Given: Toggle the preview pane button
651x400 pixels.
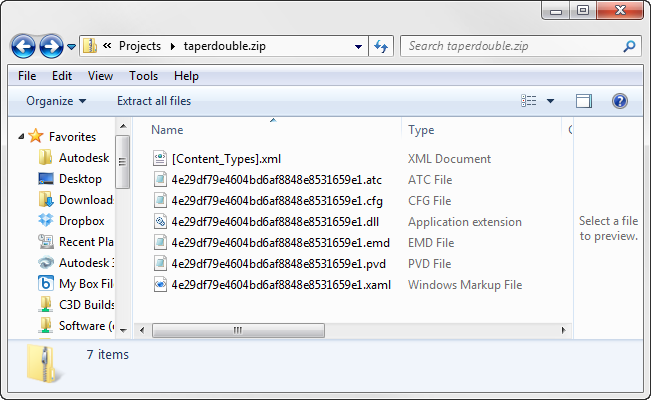Looking at the screenshot, I should [x=585, y=101].
